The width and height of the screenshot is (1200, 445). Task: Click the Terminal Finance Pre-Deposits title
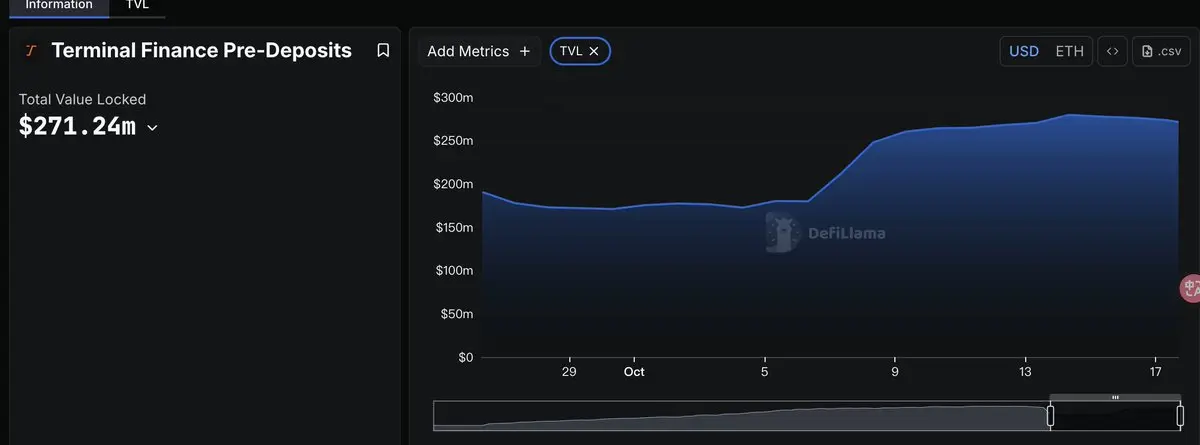(x=201, y=51)
